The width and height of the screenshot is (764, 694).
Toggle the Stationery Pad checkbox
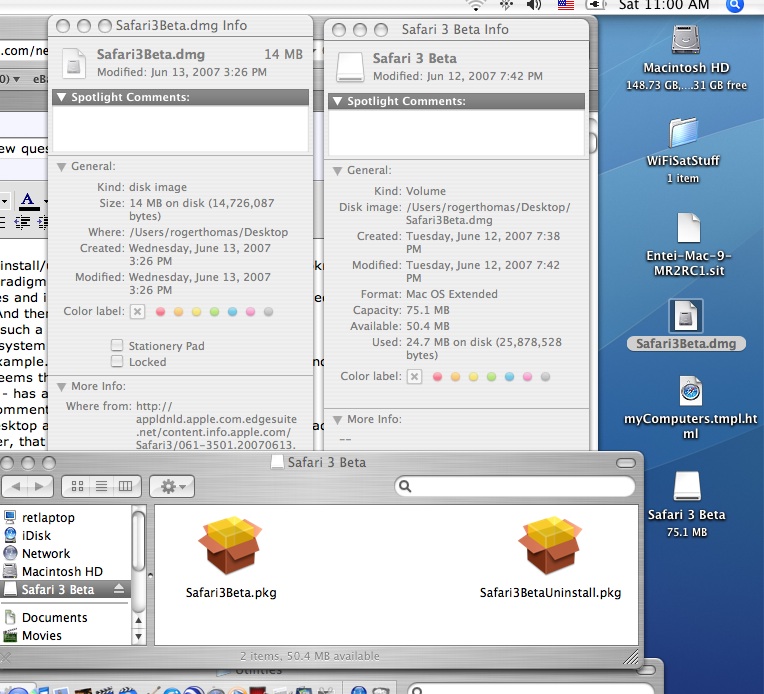(117, 346)
